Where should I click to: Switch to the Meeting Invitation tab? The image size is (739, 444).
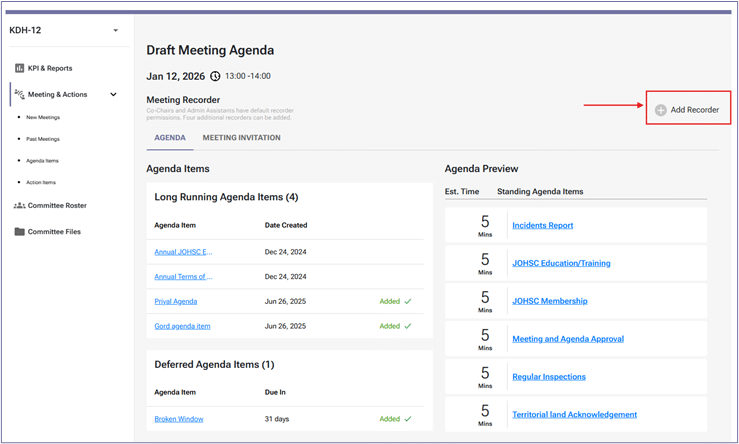(x=241, y=138)
